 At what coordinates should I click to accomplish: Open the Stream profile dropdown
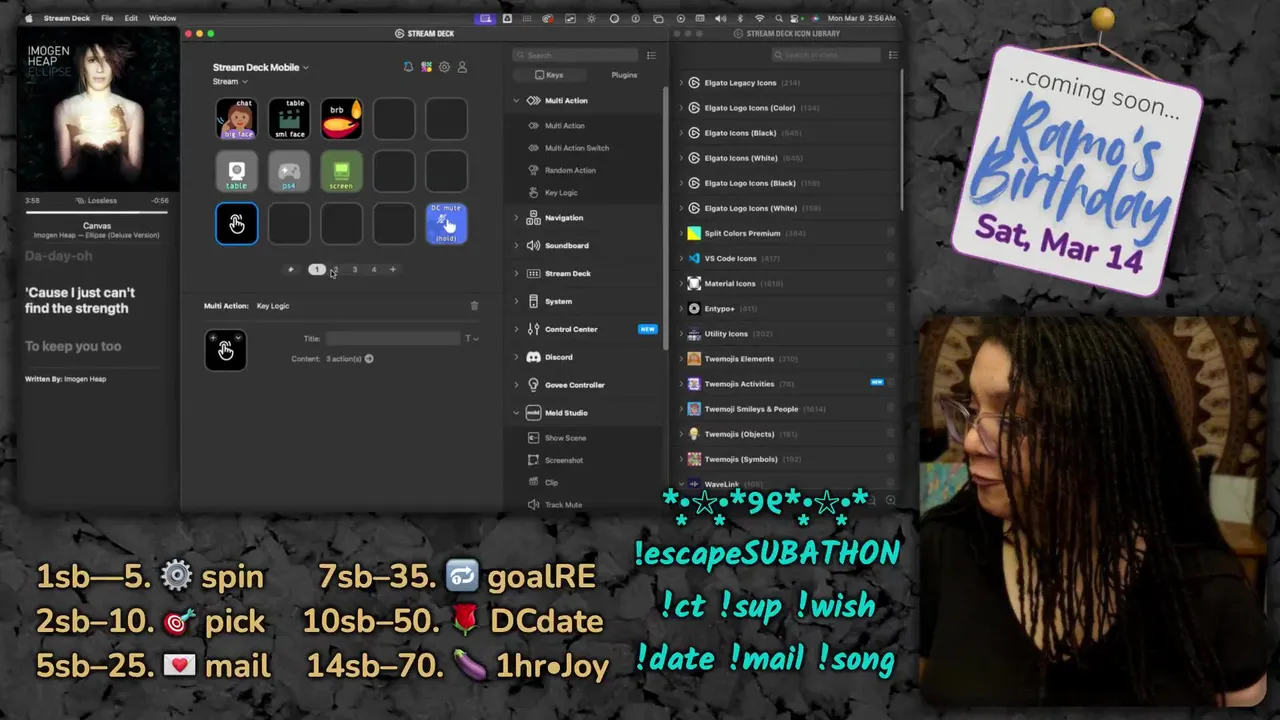(230, 82)
